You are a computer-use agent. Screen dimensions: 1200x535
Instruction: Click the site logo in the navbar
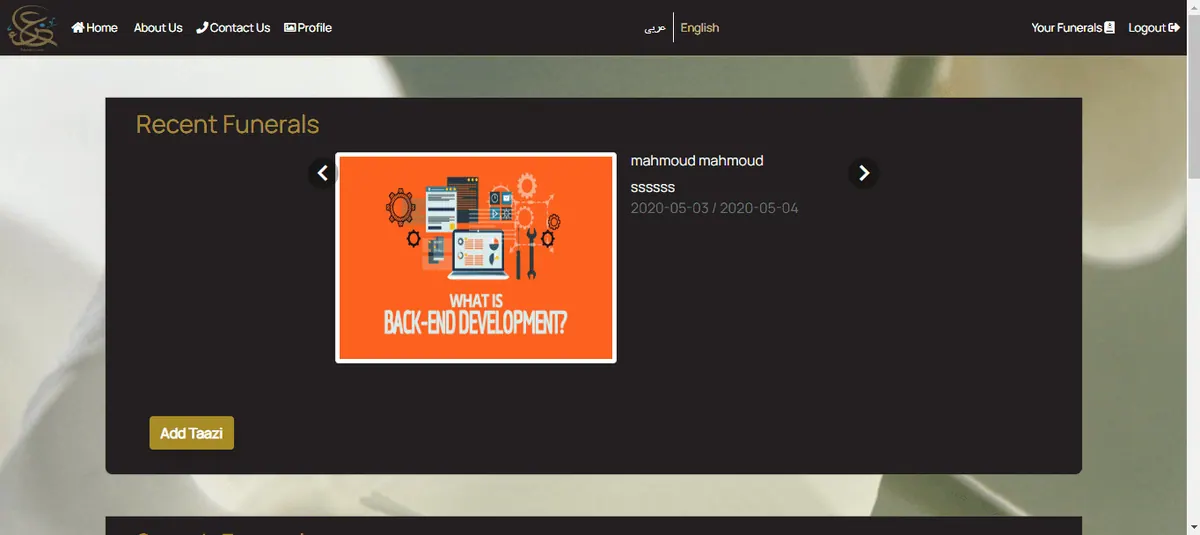coord(32,27)
